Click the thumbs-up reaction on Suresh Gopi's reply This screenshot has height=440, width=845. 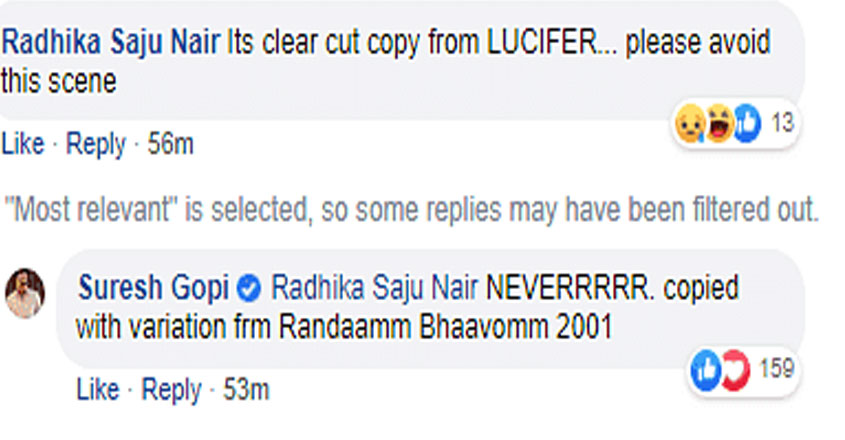coord(706,370)
